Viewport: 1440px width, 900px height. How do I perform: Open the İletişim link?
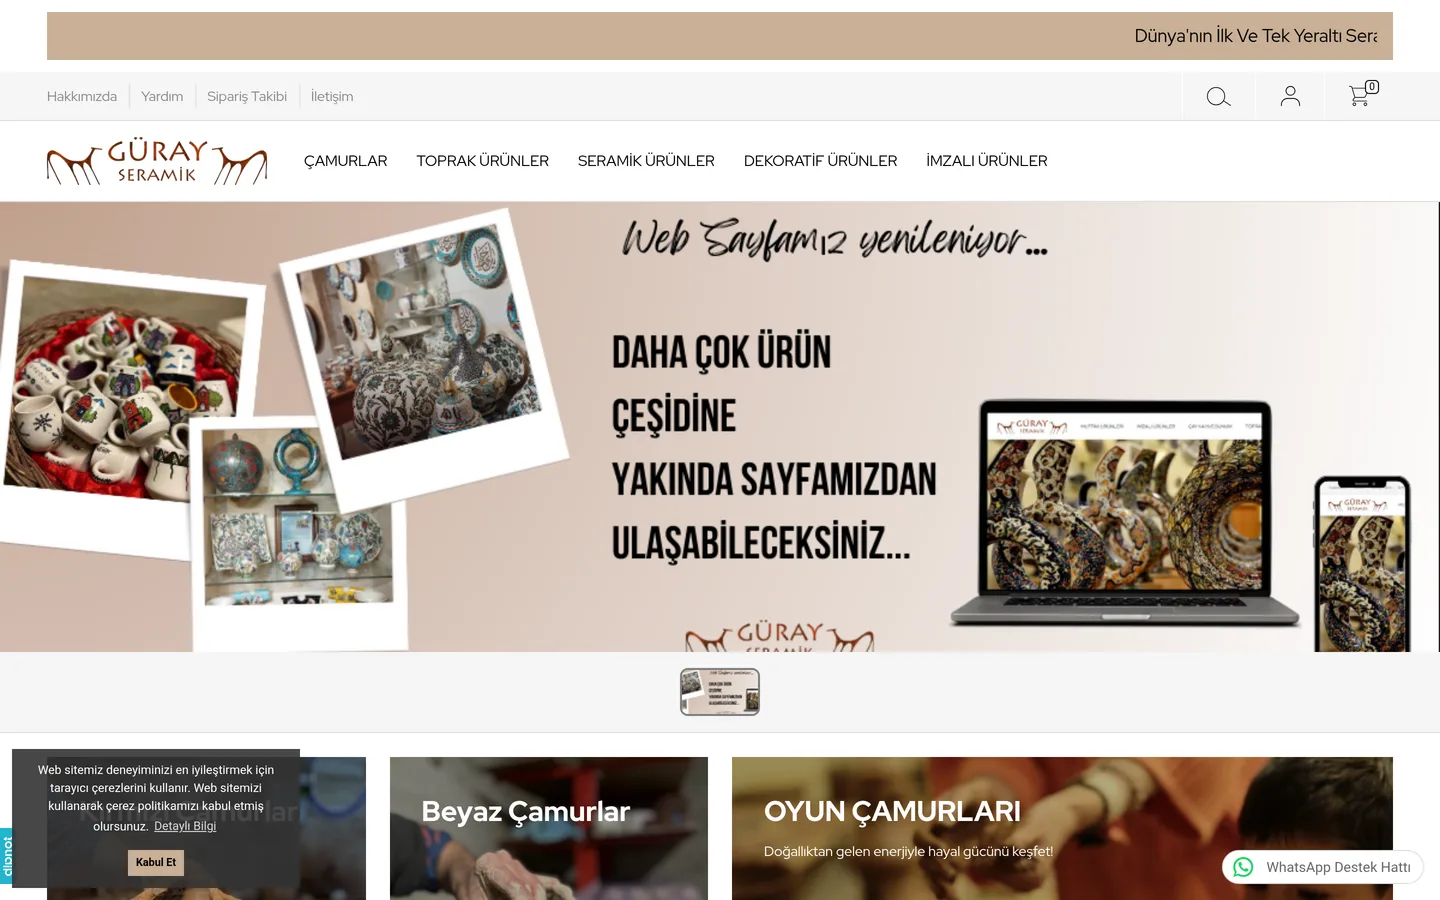click(x=332, y=97)
